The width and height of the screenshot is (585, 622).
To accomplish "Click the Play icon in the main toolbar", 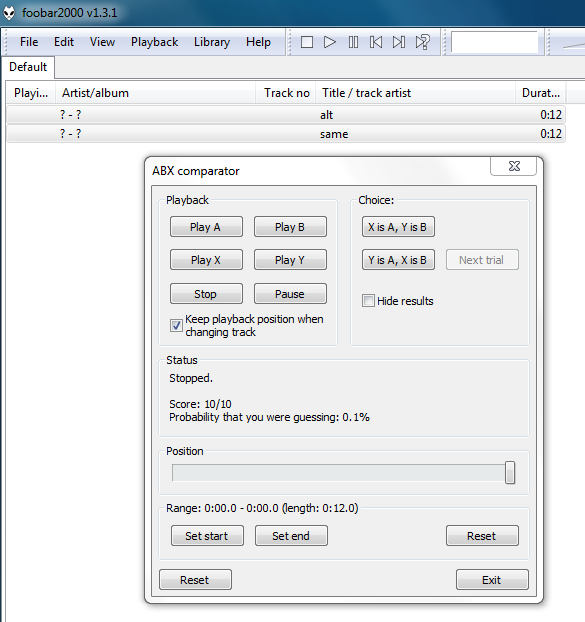I will [330, 42].
